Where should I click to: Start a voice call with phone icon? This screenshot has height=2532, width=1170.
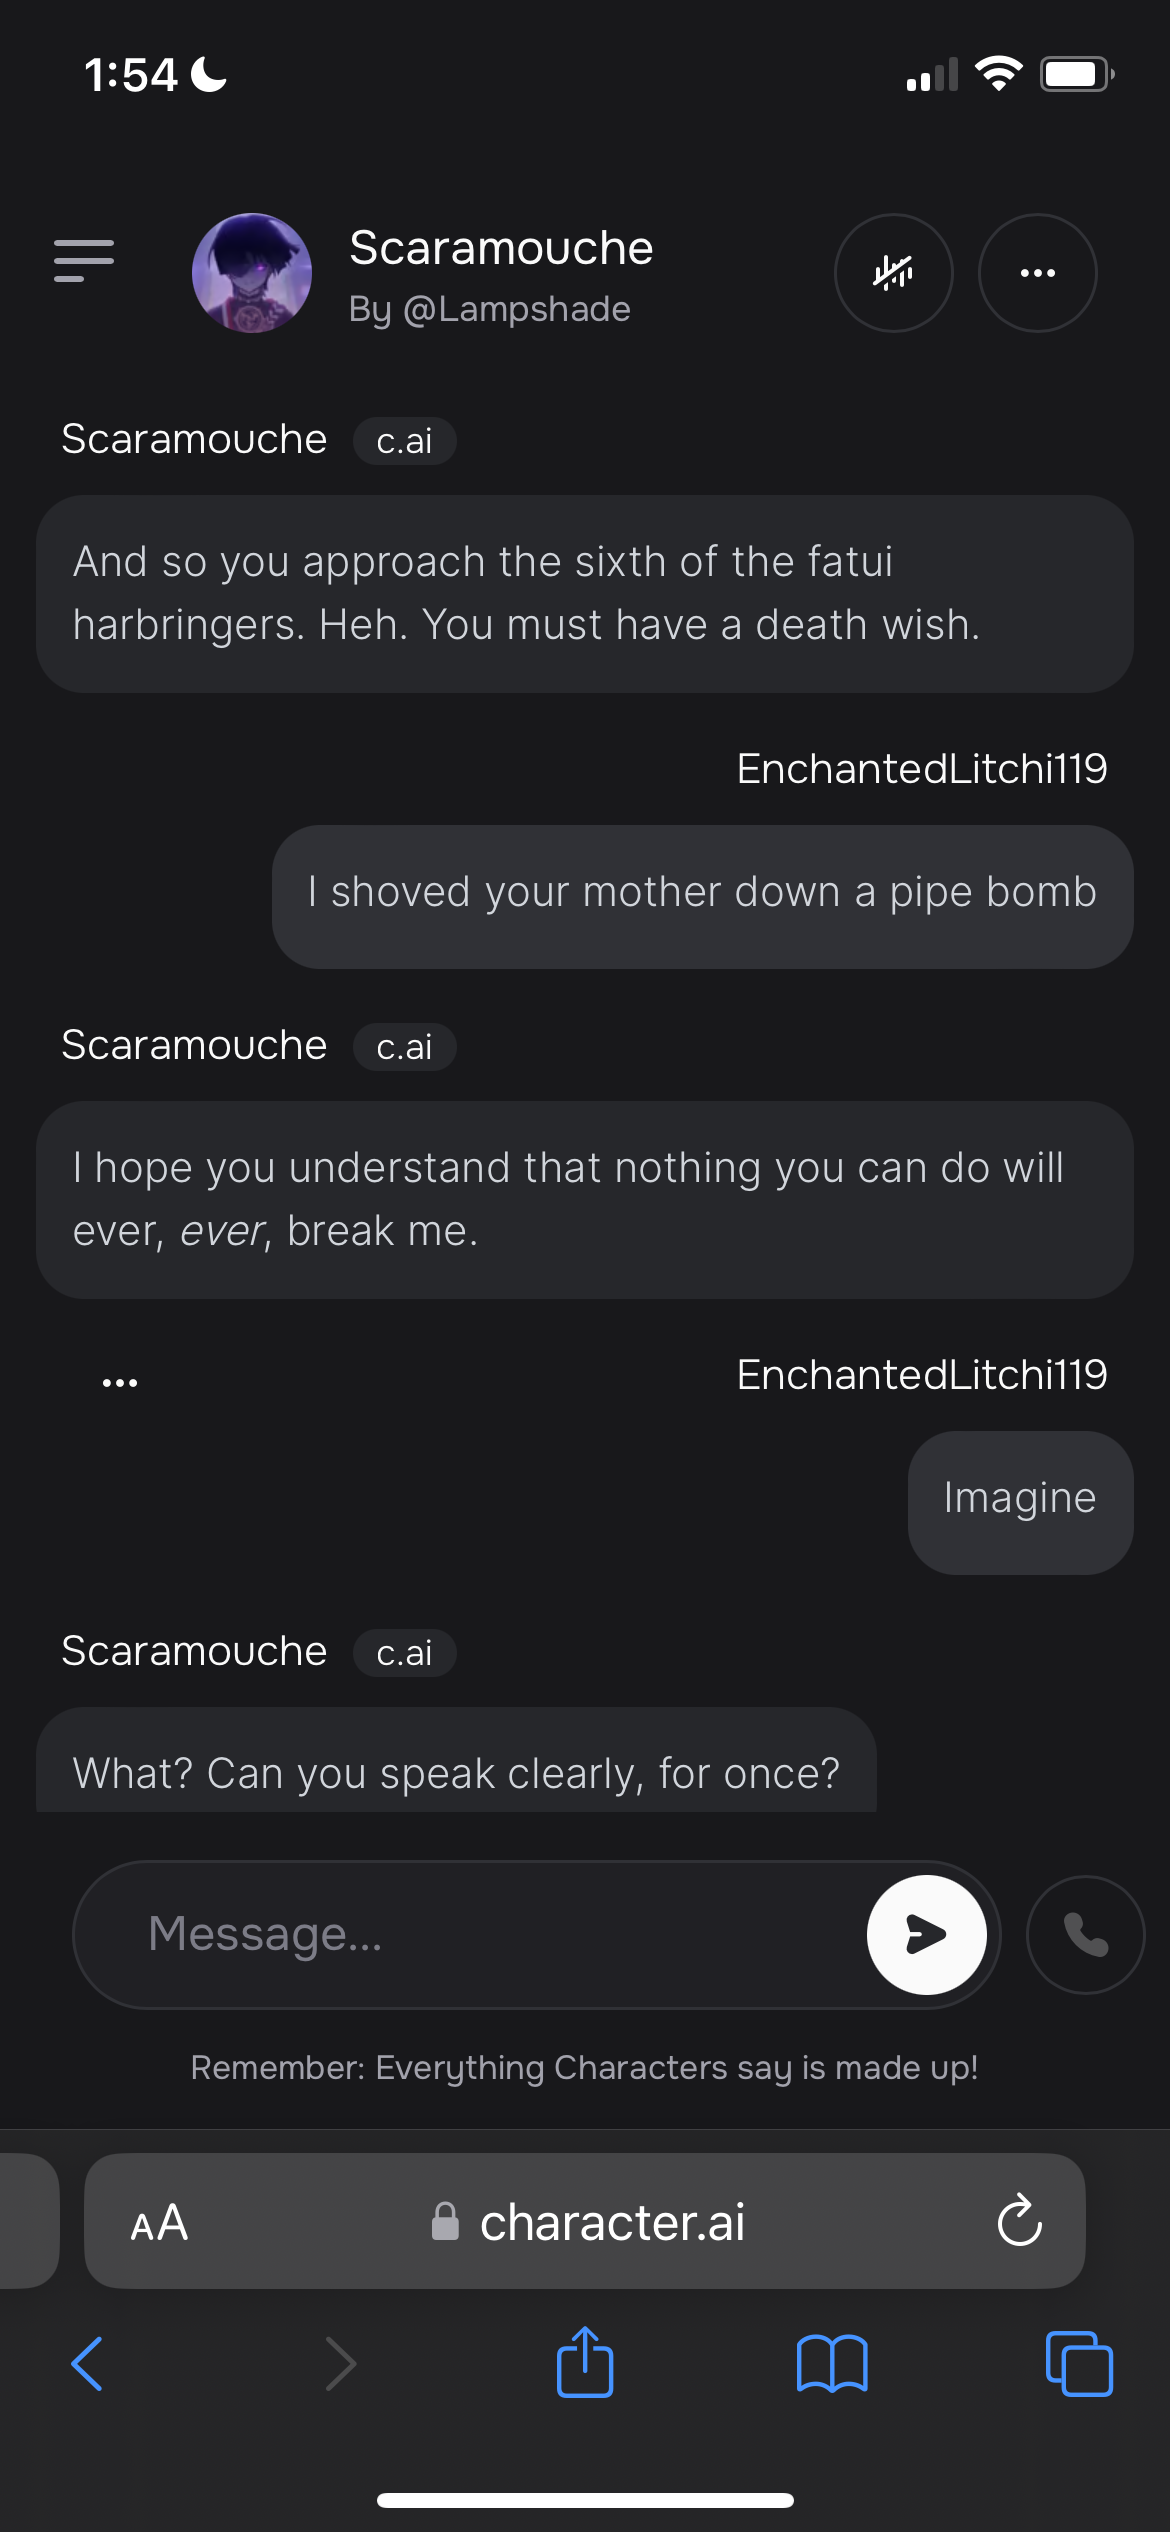(1085, 1934)
